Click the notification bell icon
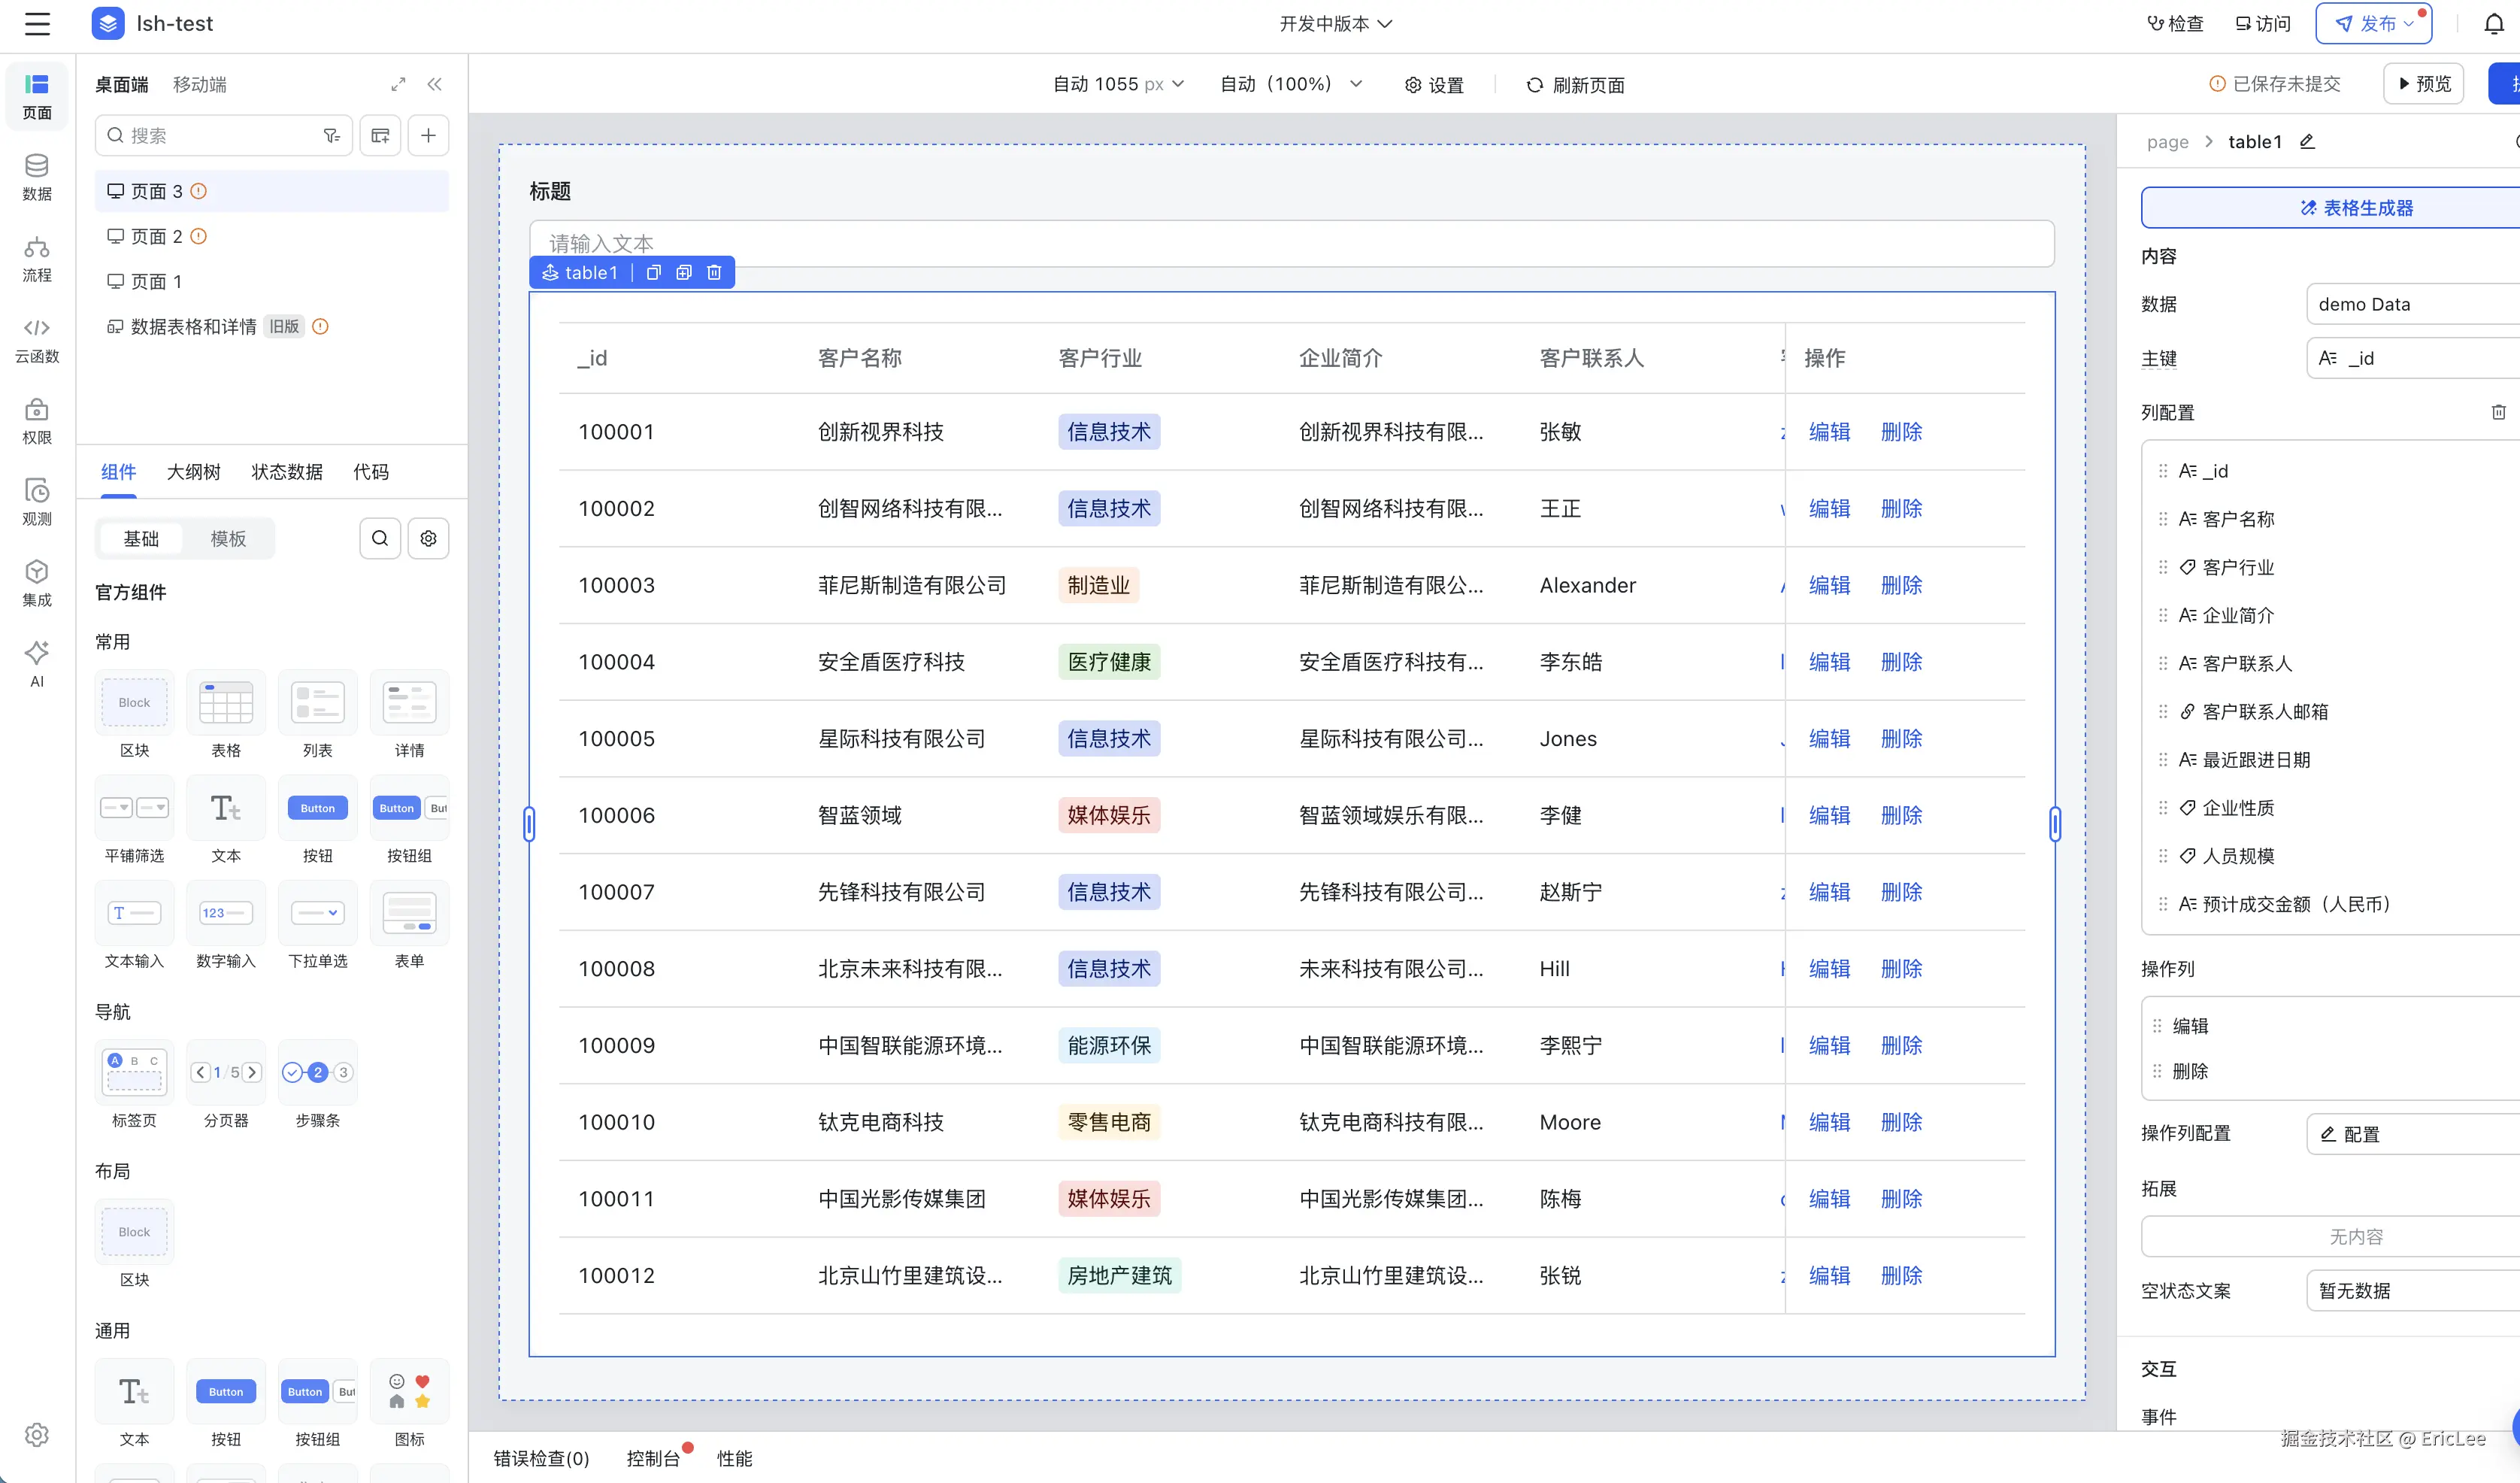This screenshot has width=2520, height=1483. pyautogui.click(x=2493, y=24)
